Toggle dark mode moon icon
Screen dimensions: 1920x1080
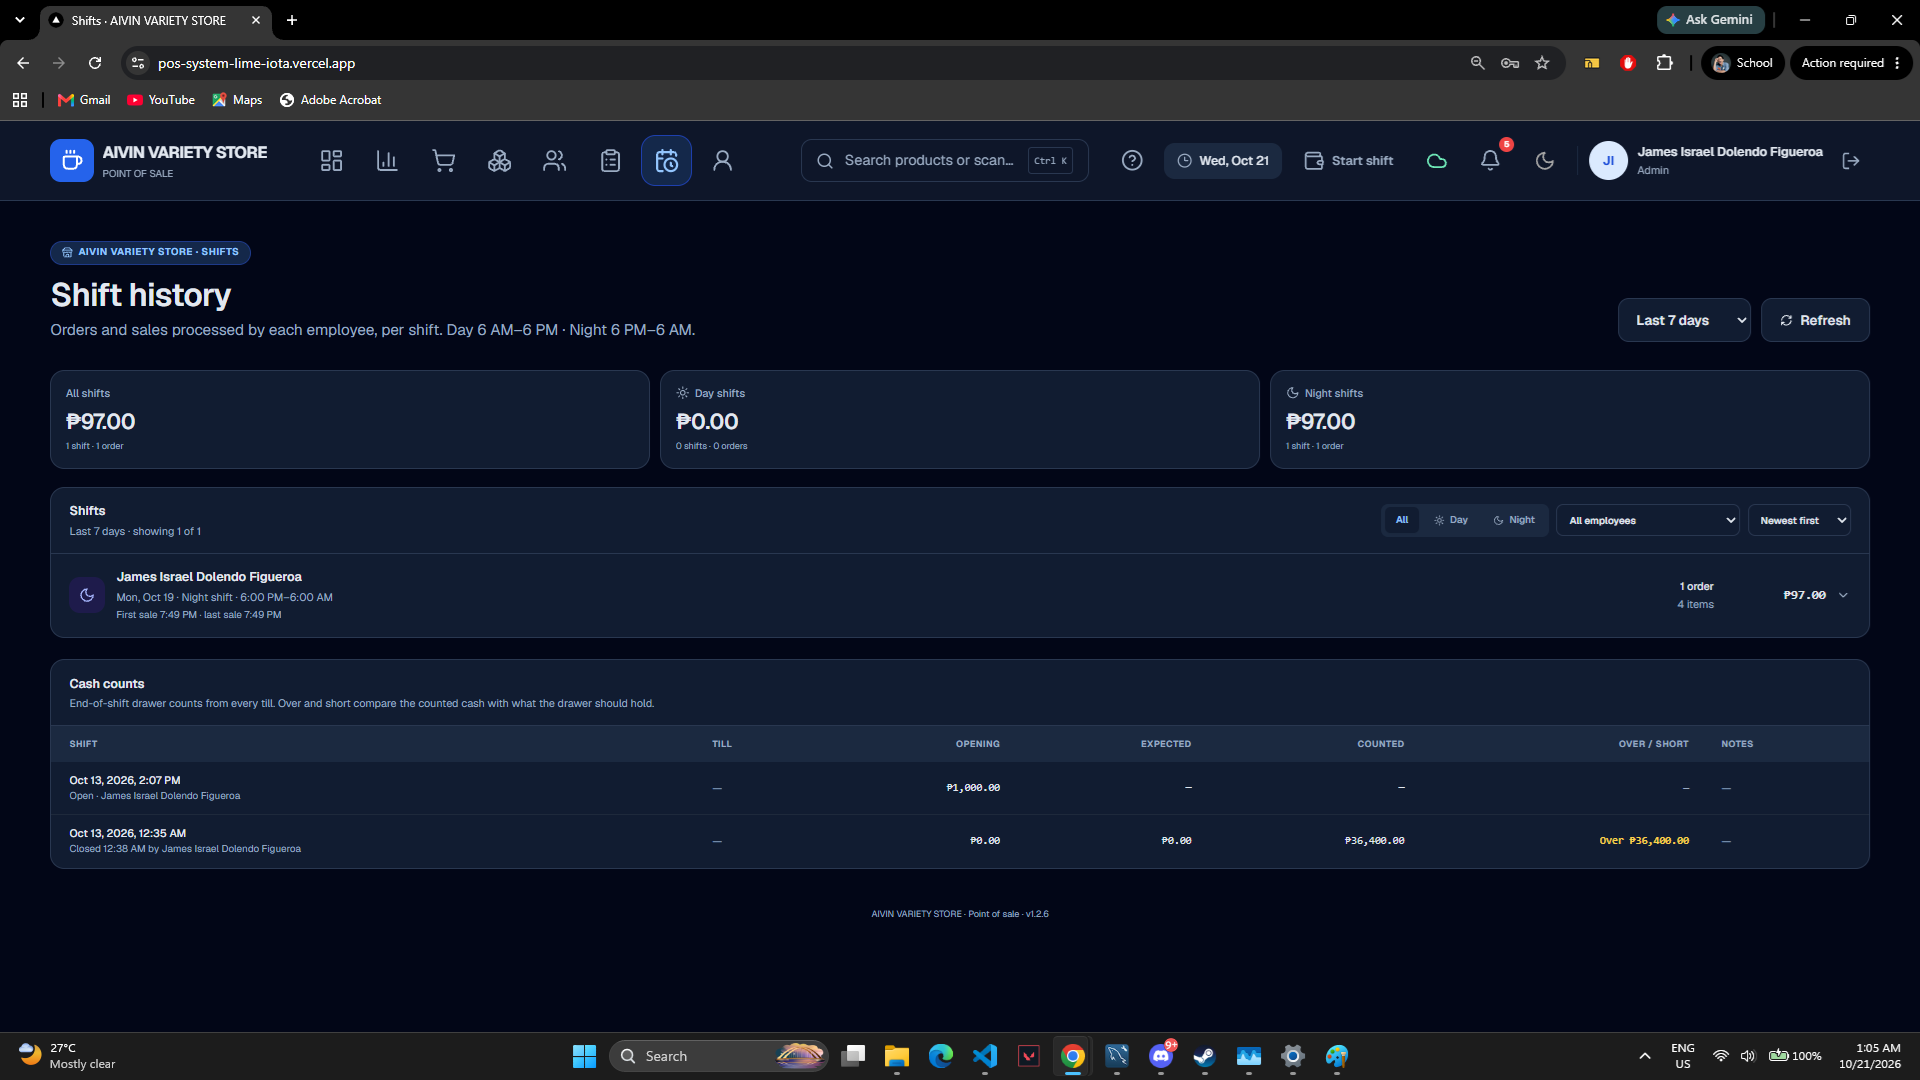[1545, 161]
